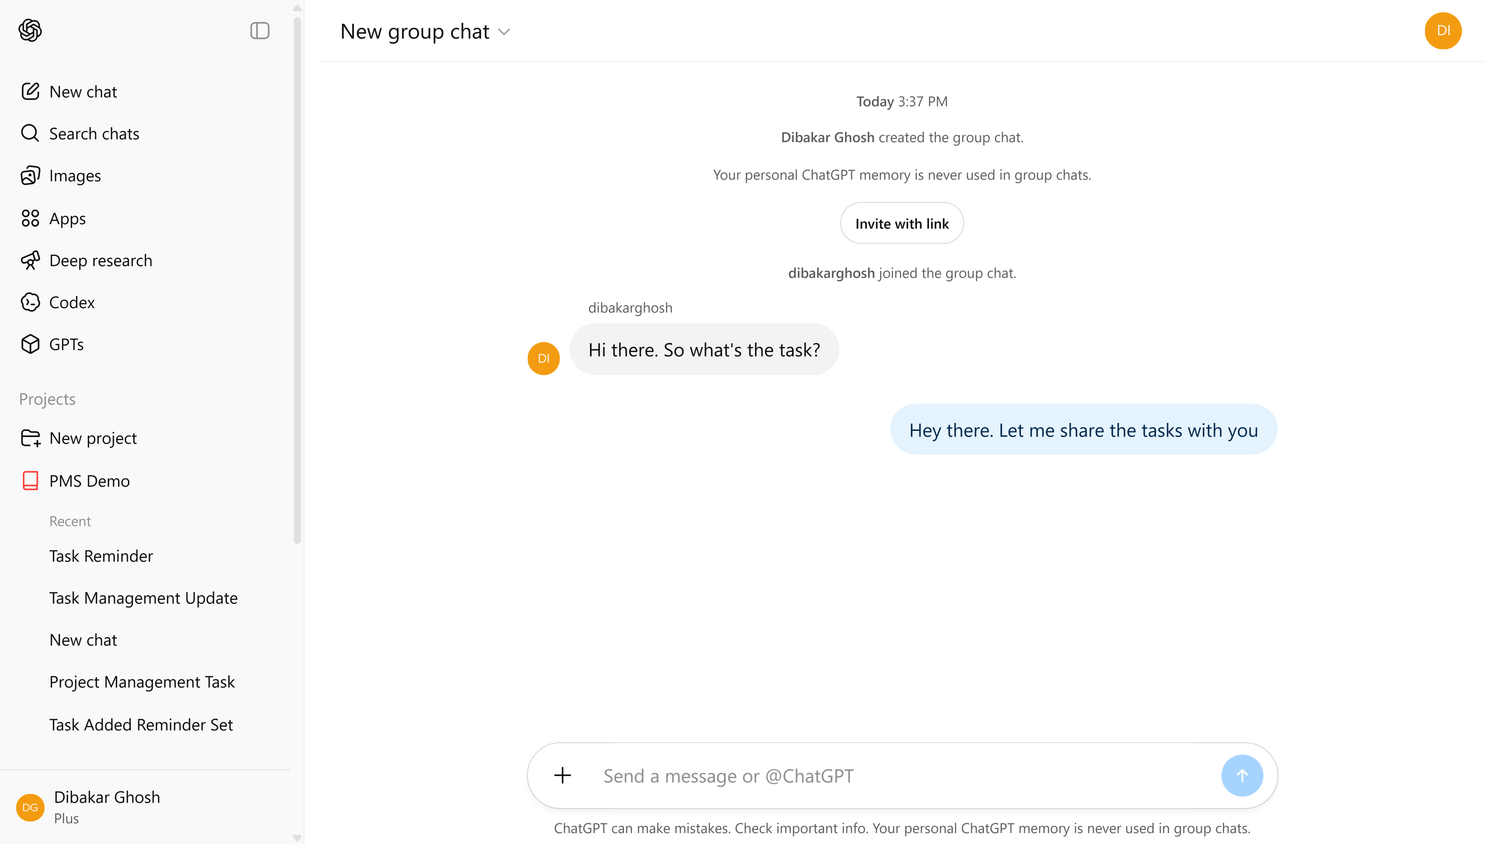Click the 'Dibakar Ghosh created the group chat' notice
This screenshot has width=1500, height=844.
coord(902,138)
